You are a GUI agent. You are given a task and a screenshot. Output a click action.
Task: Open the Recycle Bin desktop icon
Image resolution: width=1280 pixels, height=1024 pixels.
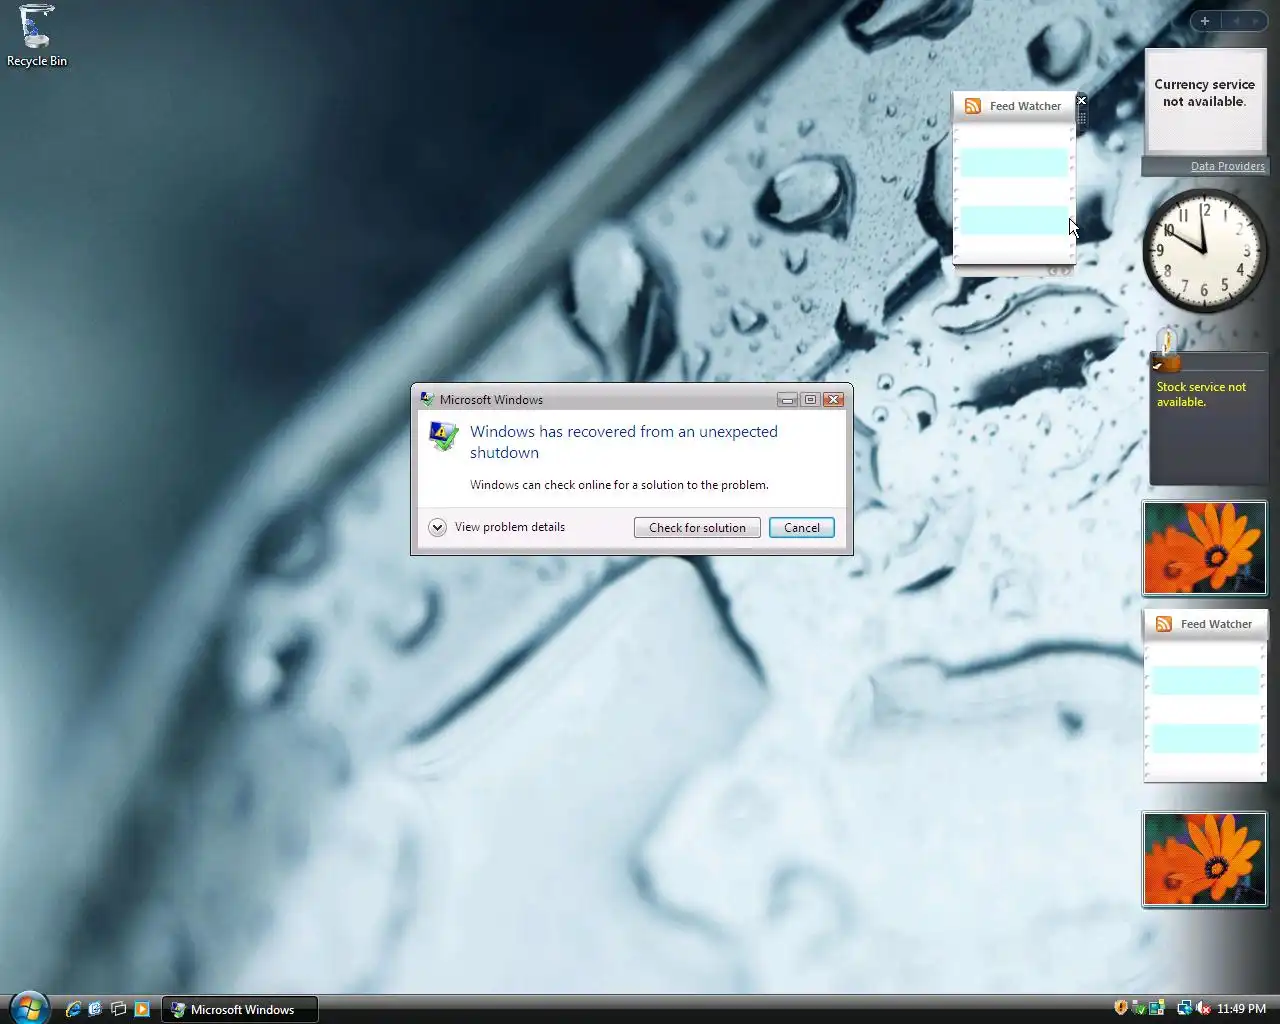tap(37, 36)
